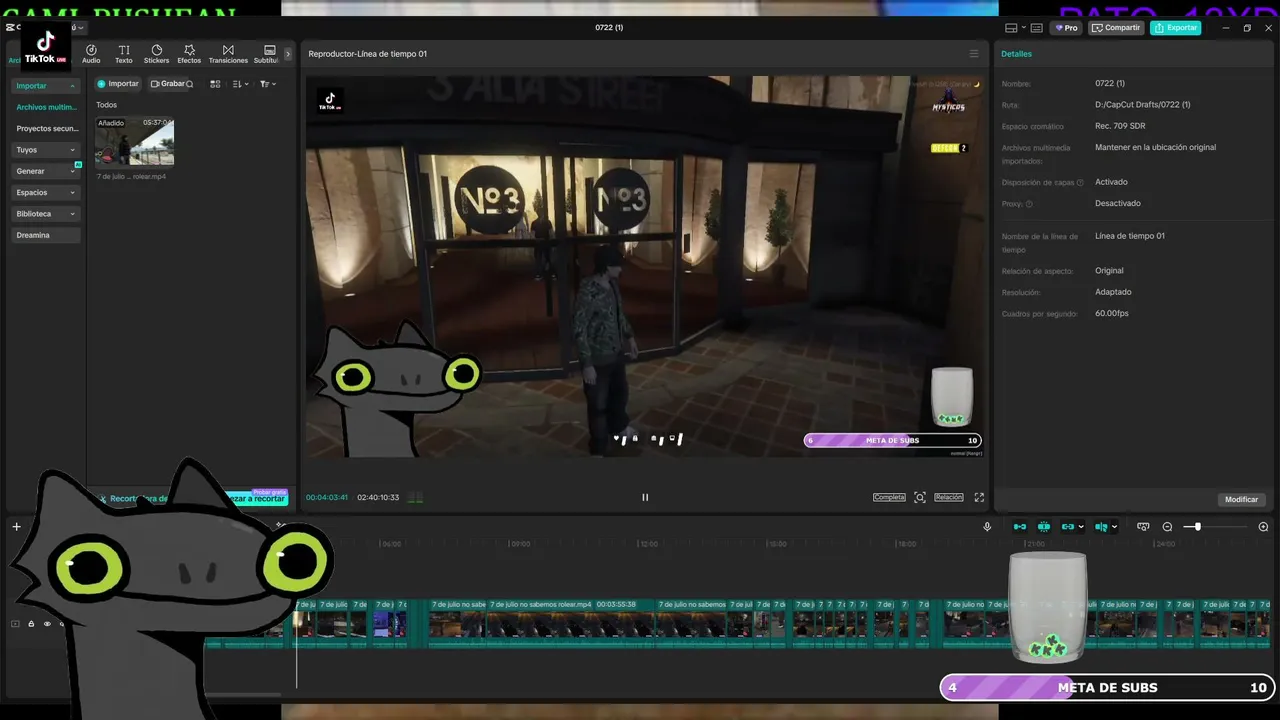Click the Pro upgrade button

point(1065,28)
